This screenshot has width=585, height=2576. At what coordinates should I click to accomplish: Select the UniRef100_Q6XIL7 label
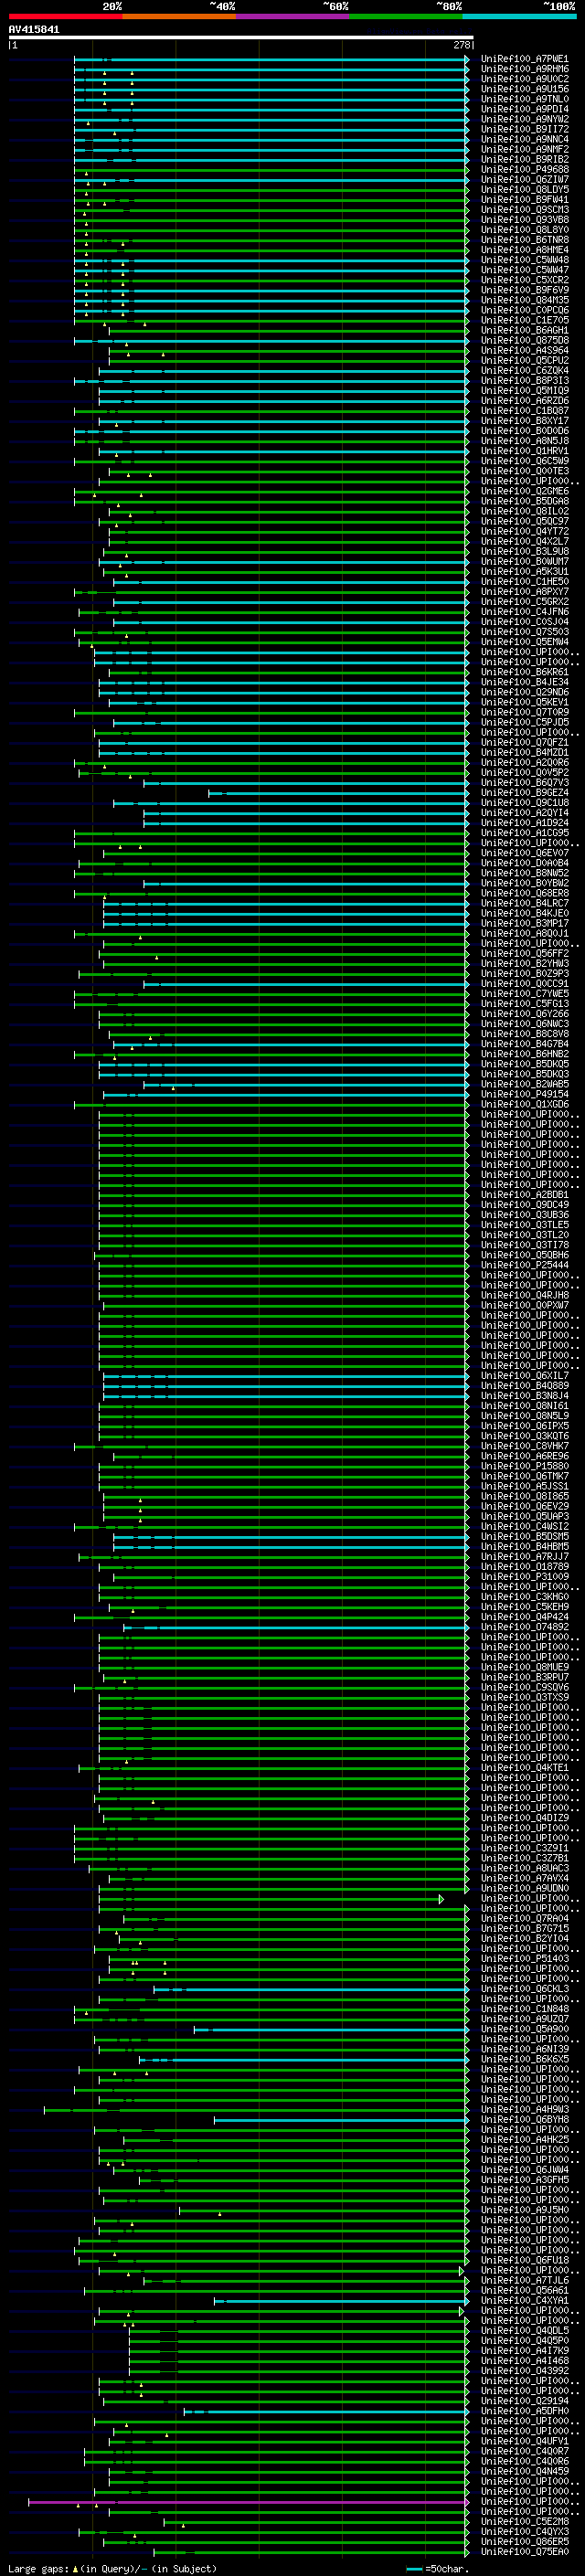pyautogui.click(x=524, y=1376)
